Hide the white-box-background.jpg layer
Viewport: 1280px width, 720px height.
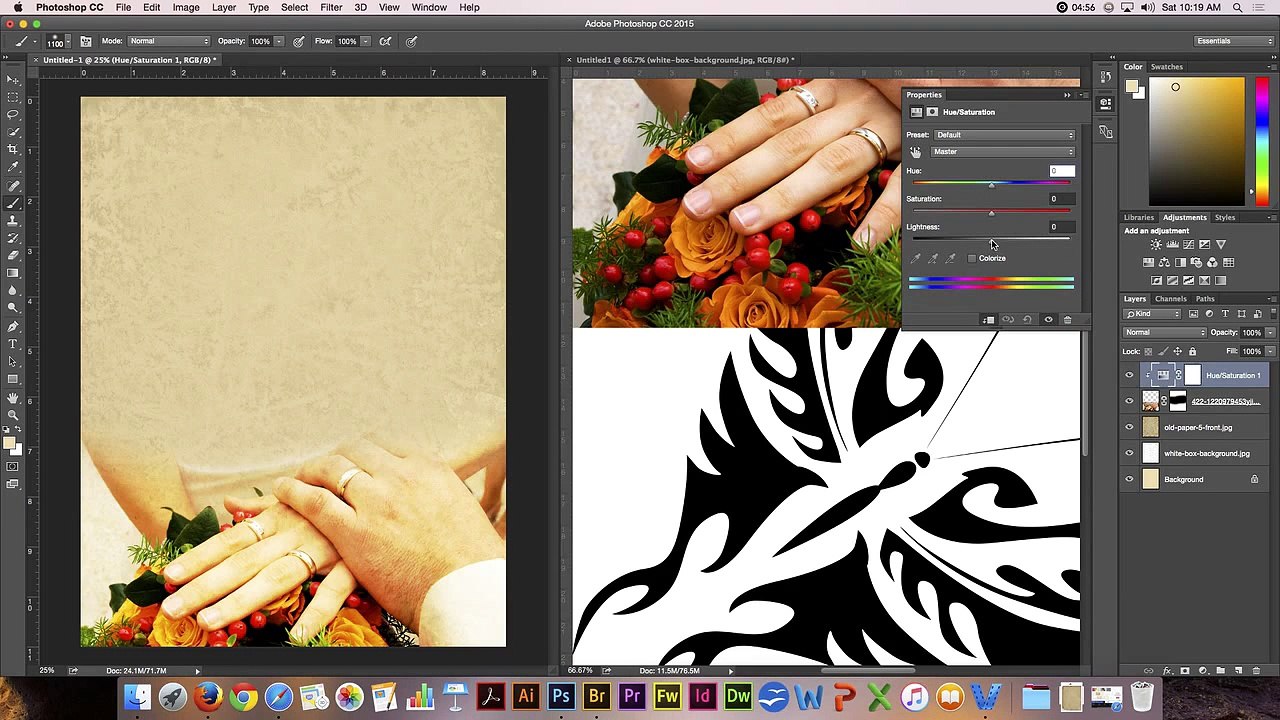(1130, 454)
